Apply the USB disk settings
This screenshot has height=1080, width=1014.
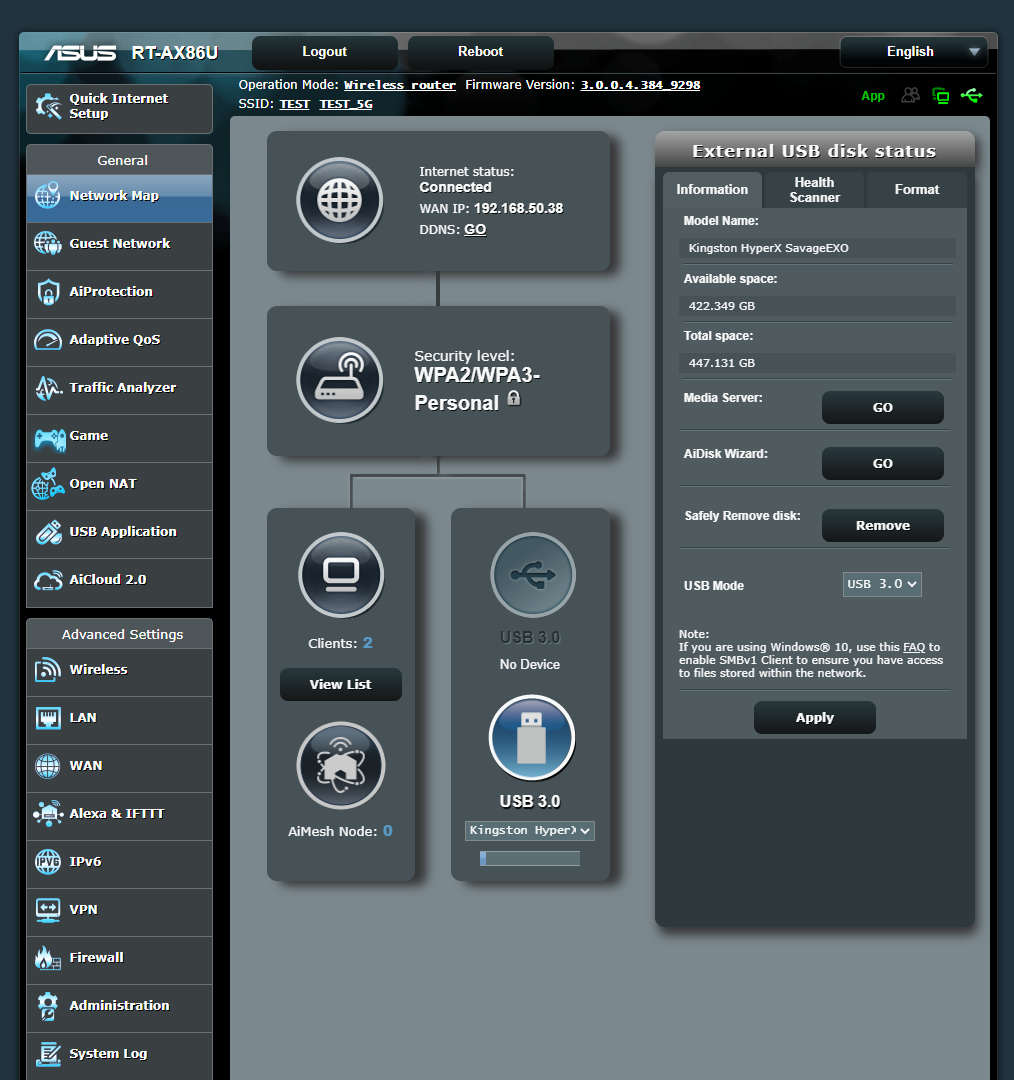click(x=814, y=717)
